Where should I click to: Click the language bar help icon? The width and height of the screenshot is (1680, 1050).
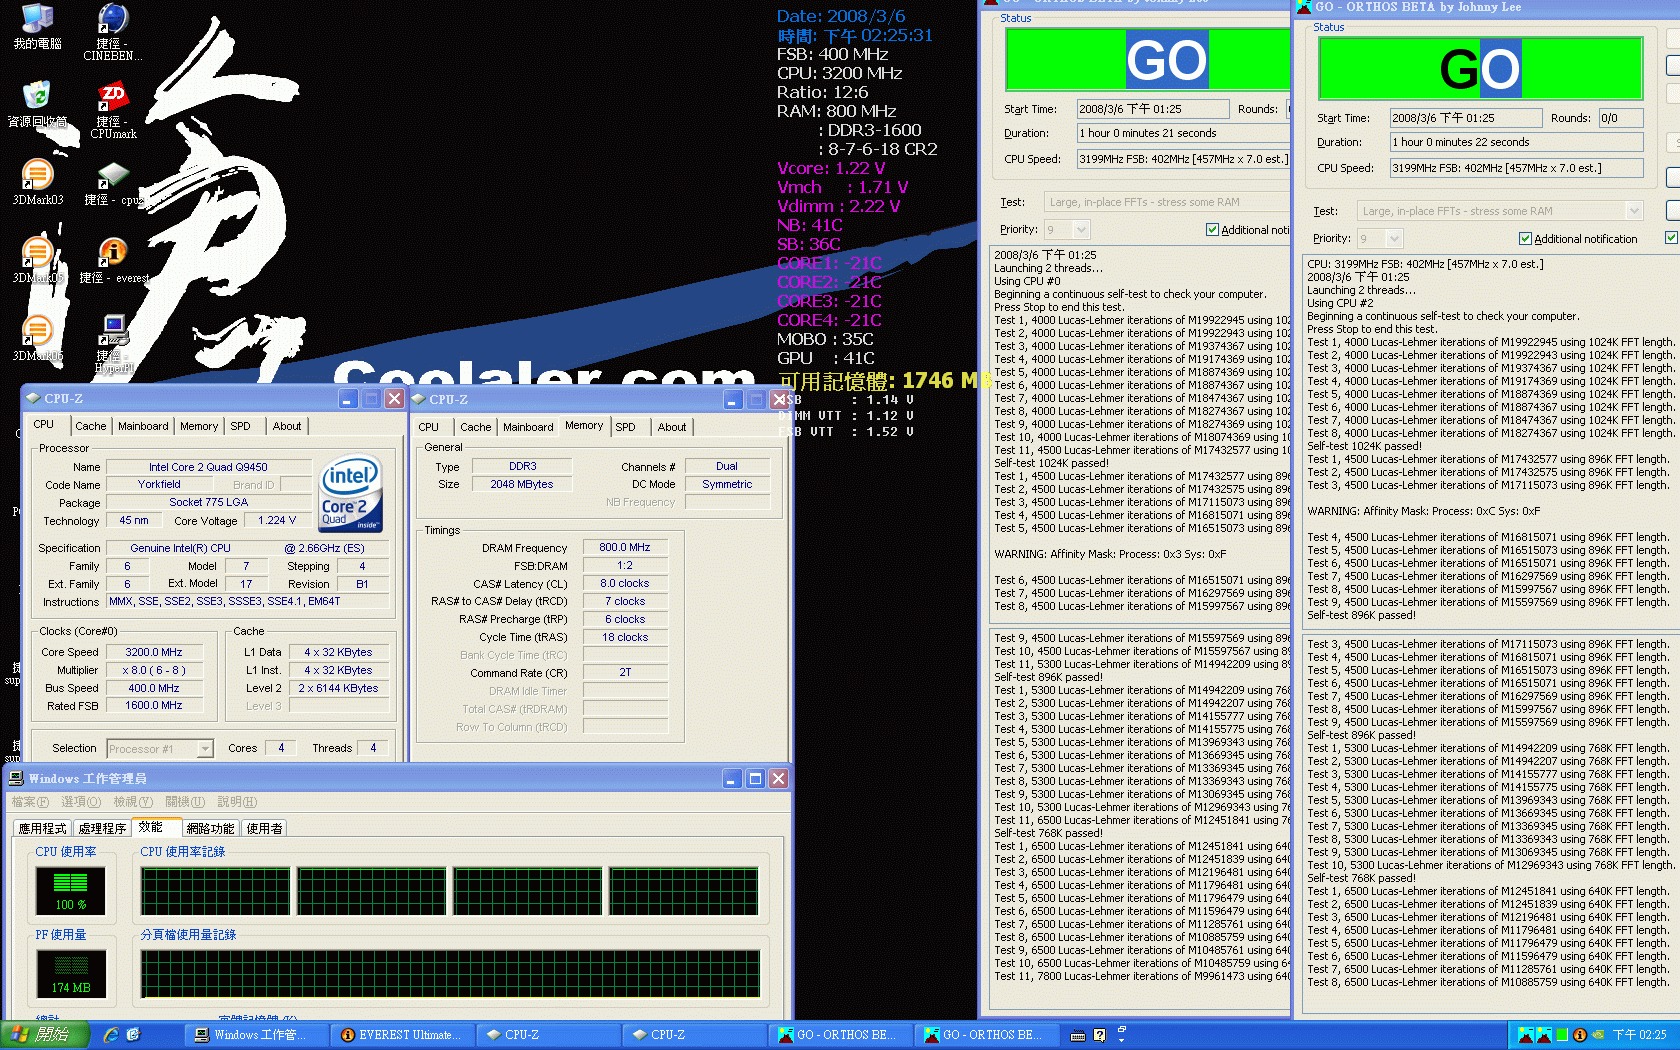(1099, 1035)
